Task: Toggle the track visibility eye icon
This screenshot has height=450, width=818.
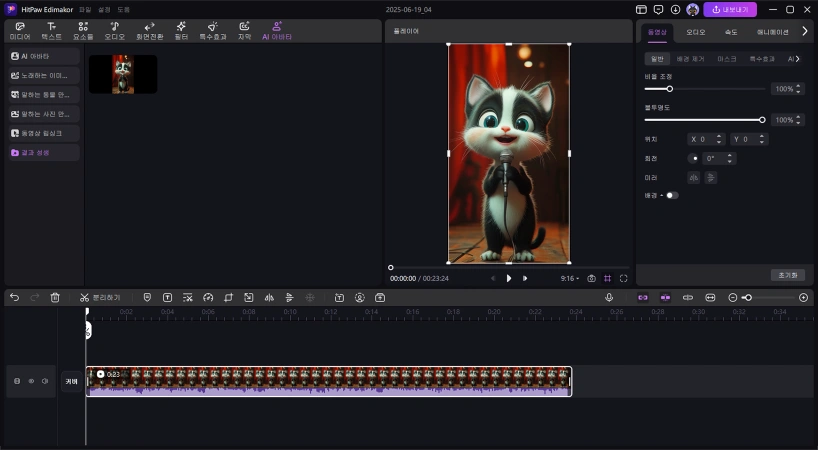Action: [31, 381]
